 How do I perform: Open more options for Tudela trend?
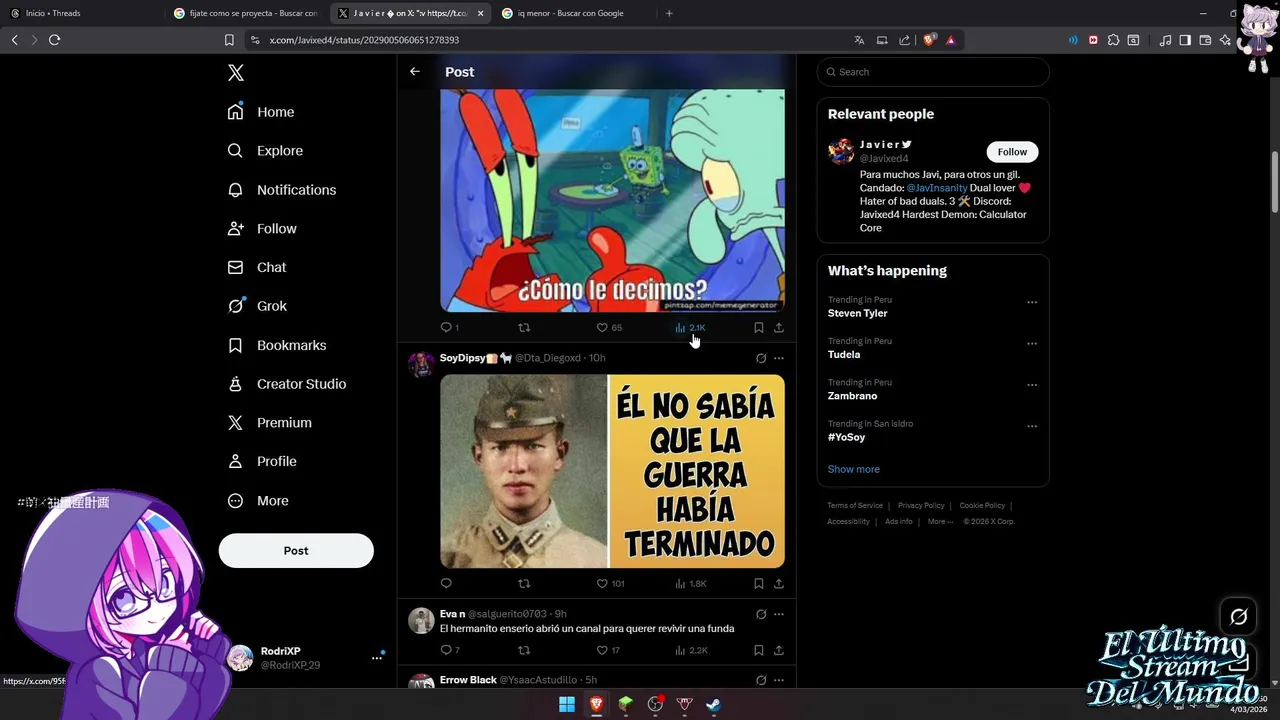1032,343
